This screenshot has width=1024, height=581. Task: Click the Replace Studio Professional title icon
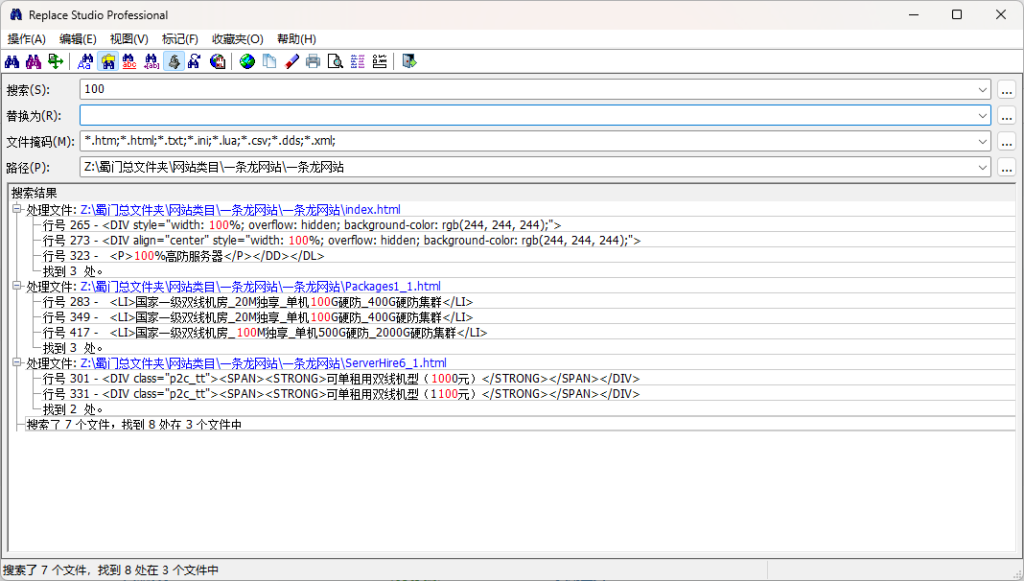coord(16,14)
